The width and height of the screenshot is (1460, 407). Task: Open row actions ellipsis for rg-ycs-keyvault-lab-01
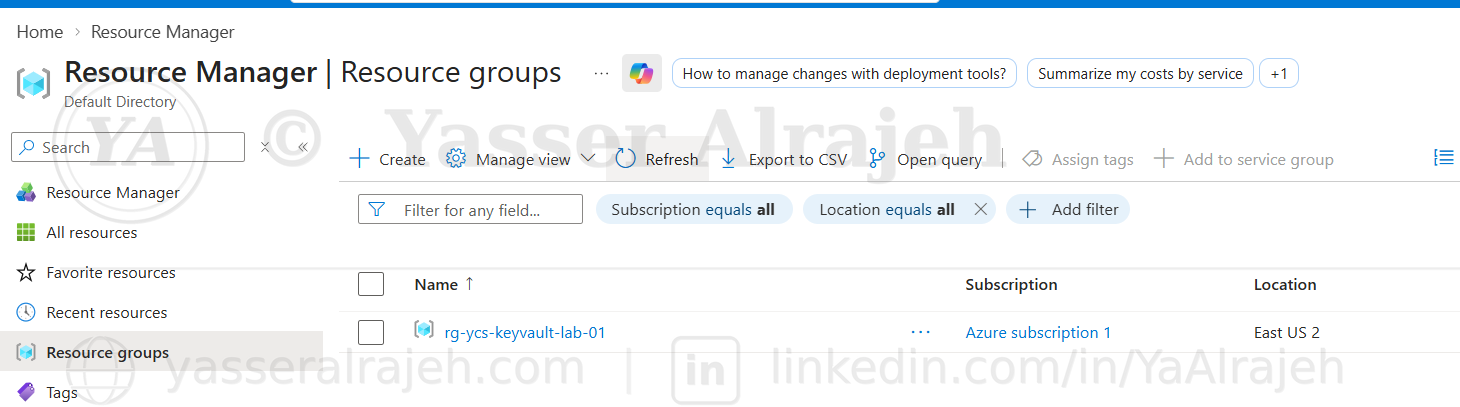[x=920, y=332]
